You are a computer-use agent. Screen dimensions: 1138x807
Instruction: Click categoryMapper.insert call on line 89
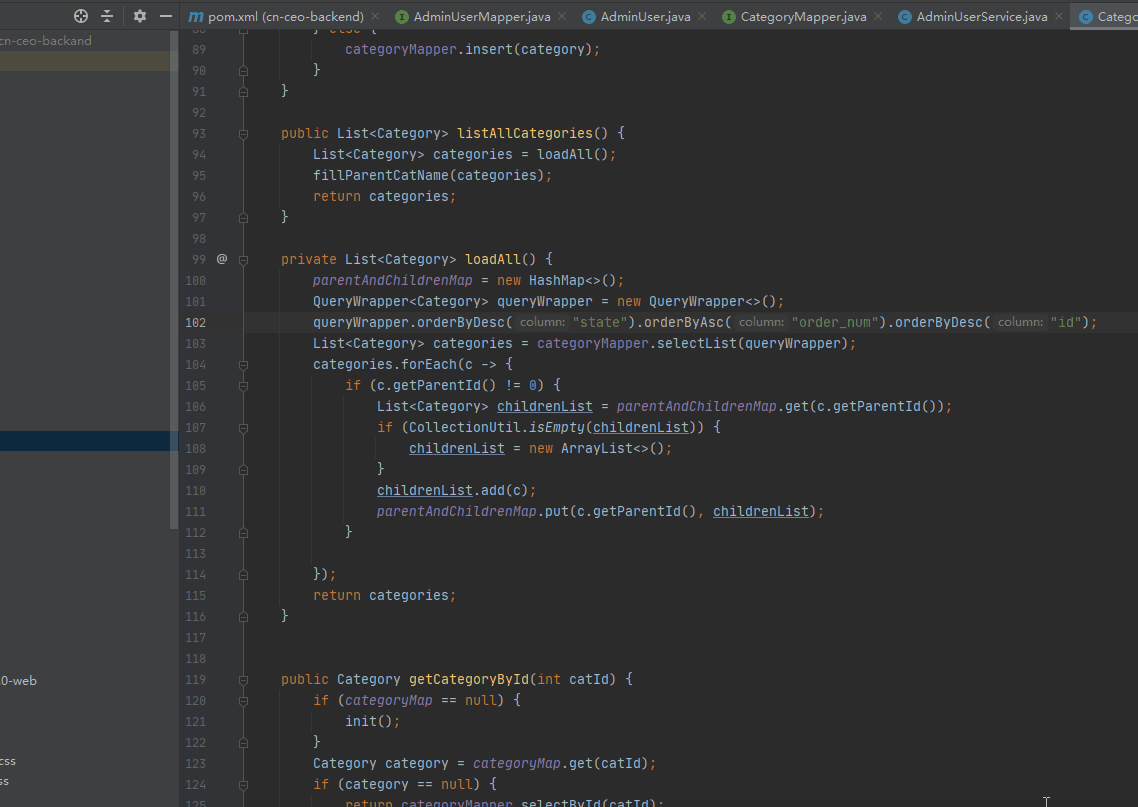472,49
